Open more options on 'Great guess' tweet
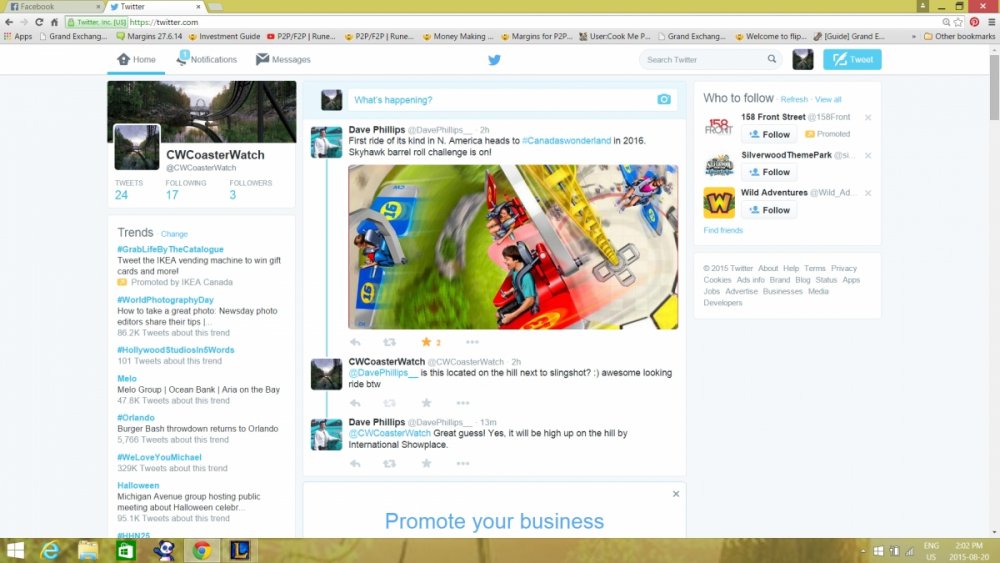 (x=463, y=464)
